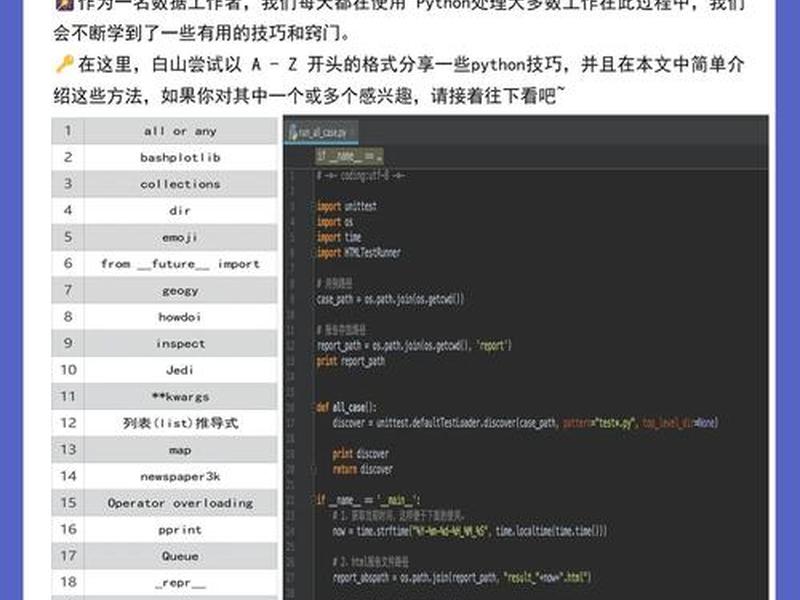Click the 'print report_path' code line
Screen dimensions: 800x600
pyautogui.click(x=351, y=361)
